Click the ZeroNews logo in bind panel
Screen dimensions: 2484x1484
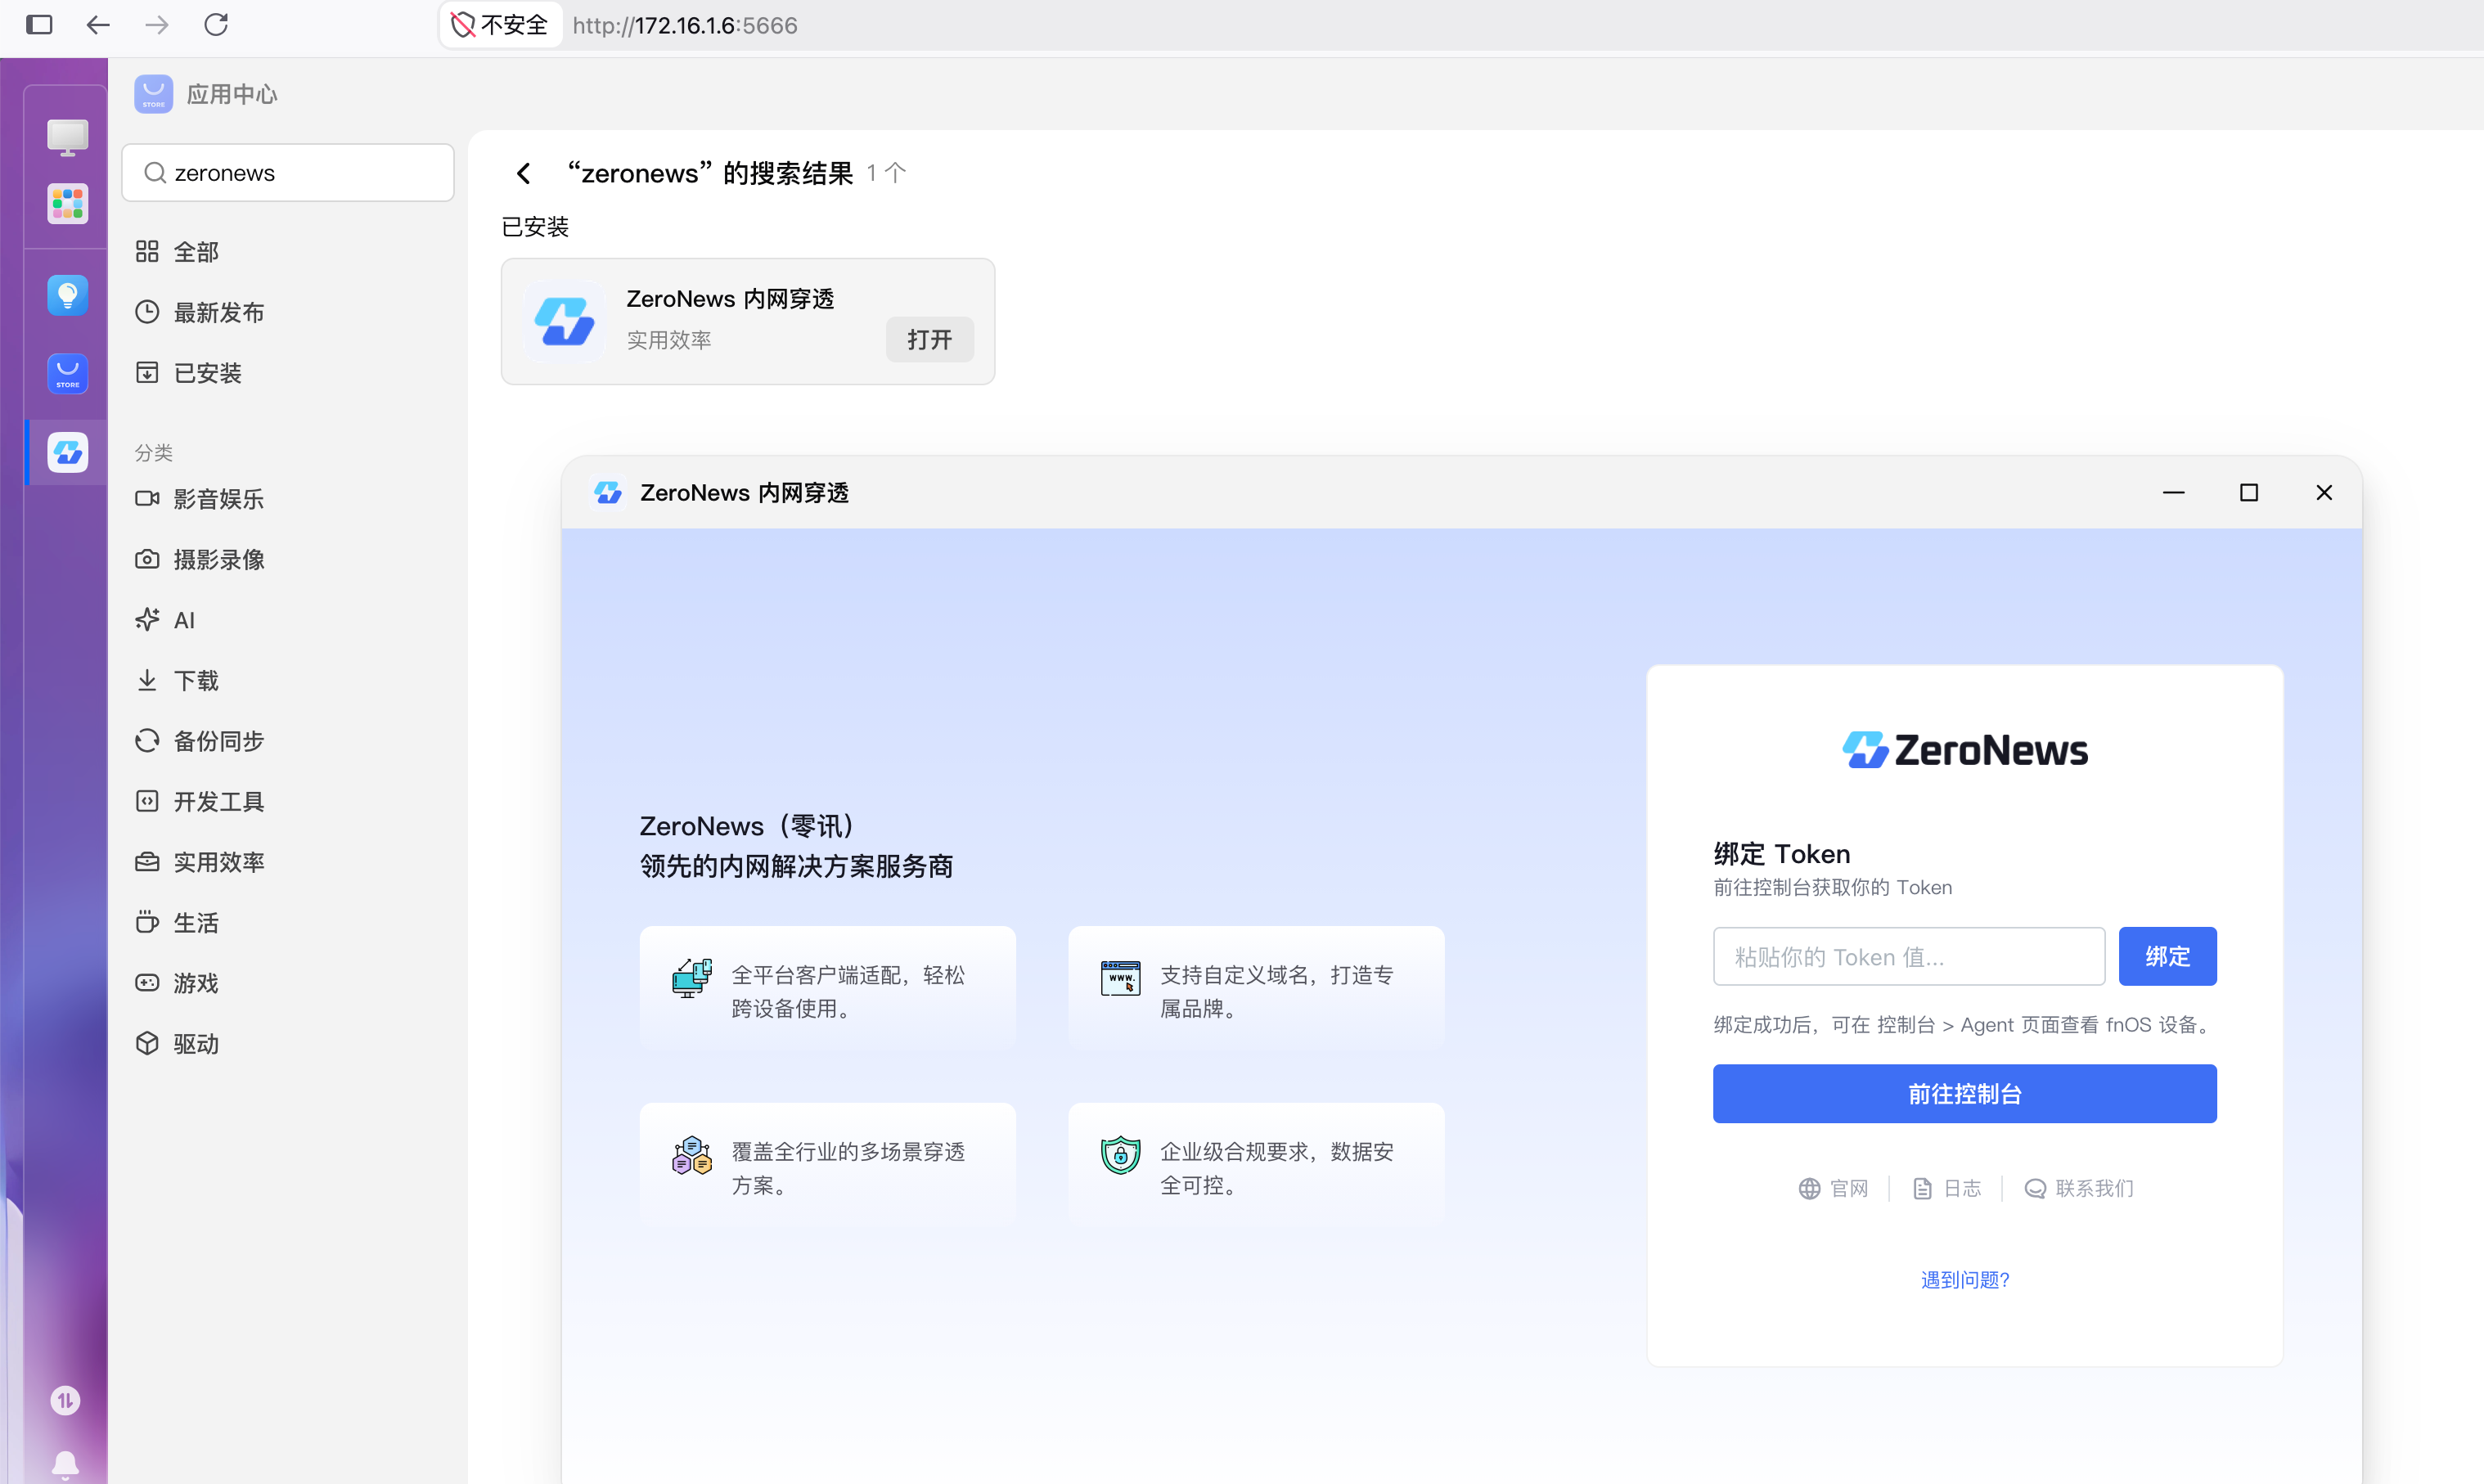pos(1965,750)
